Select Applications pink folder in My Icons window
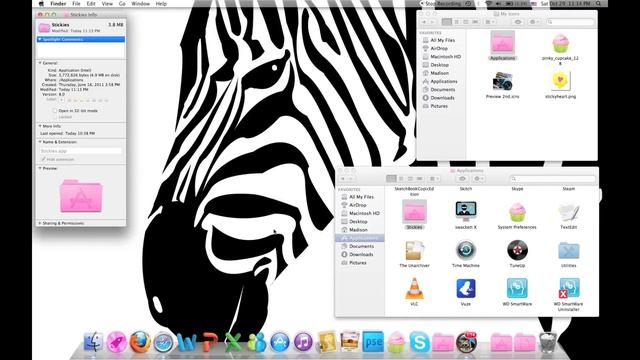640x360 pixels. [x=502, y=43]
